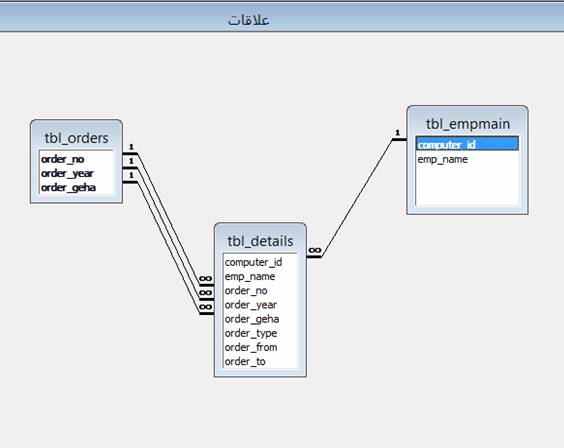Select order_year field in tbl_orders
The height and width of the screenshot is (448, 564).
tap(76, 173)
